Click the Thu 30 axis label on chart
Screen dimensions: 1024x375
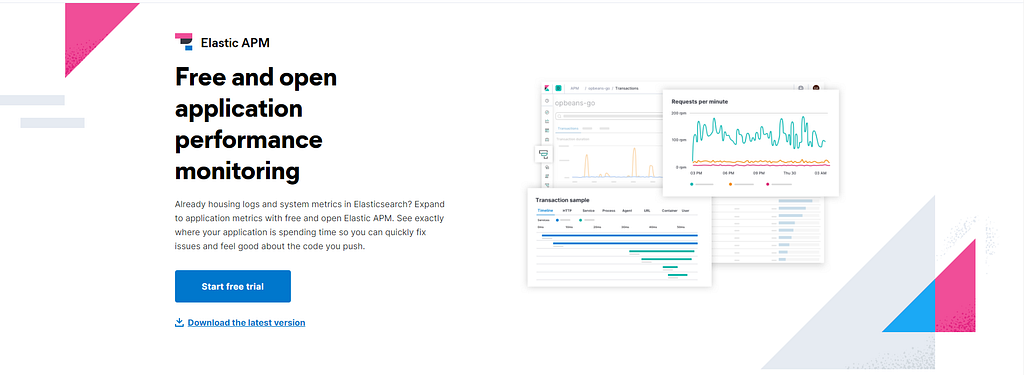coord(790,173)
